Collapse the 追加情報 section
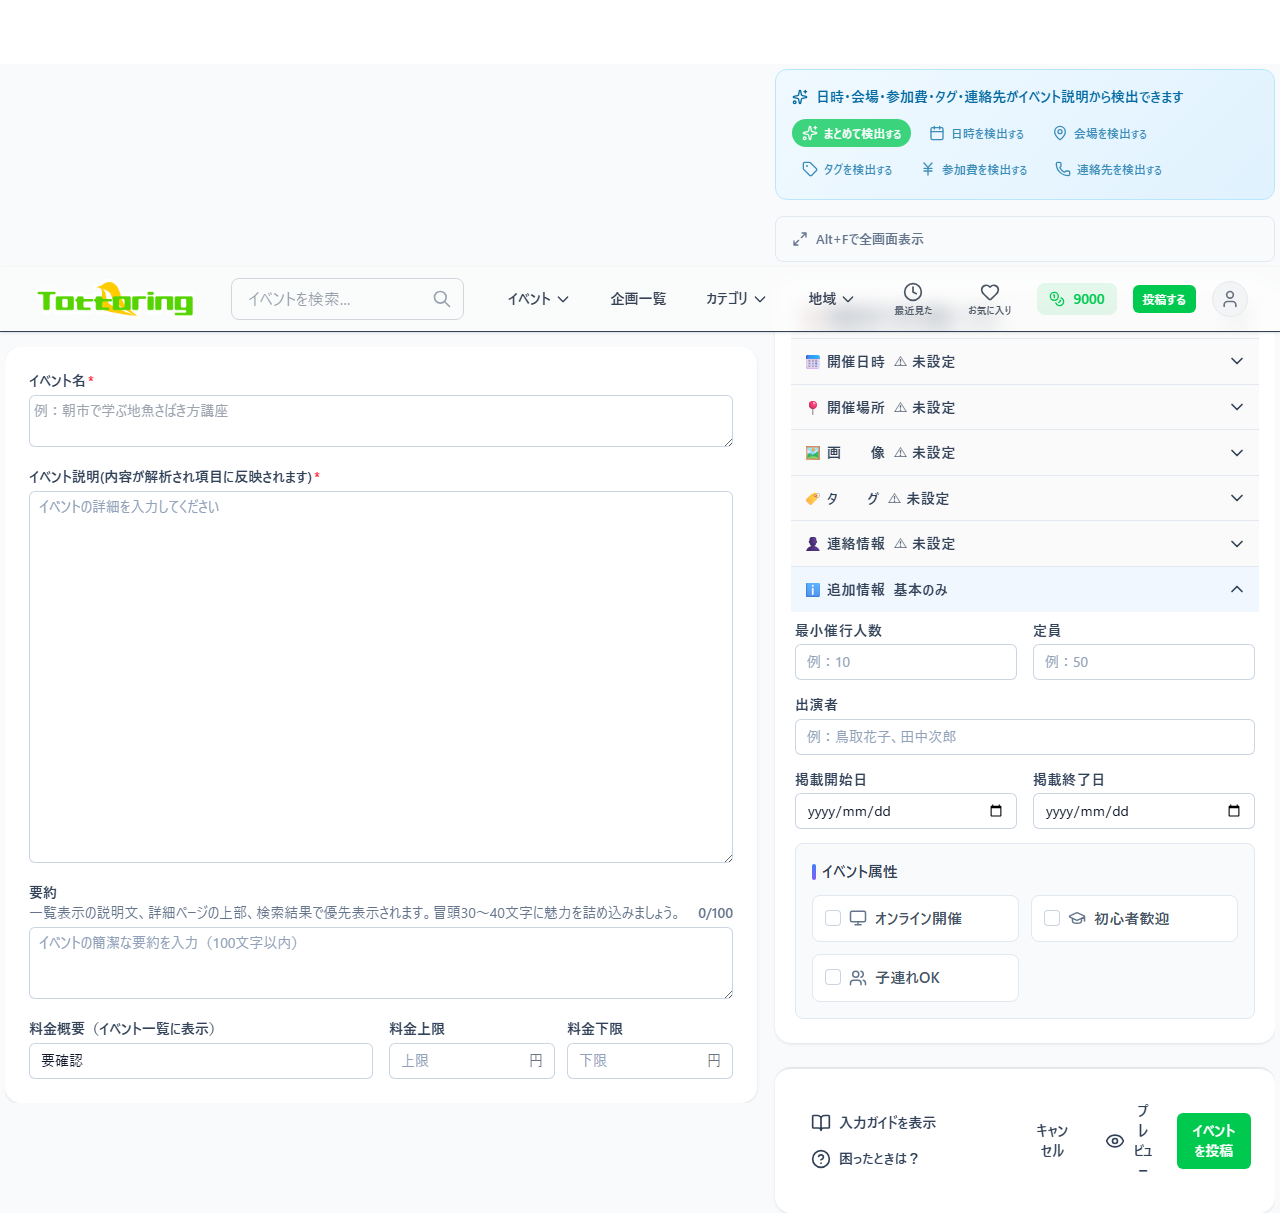This screenshot has height=1214, width=1280. (1025, 589)
